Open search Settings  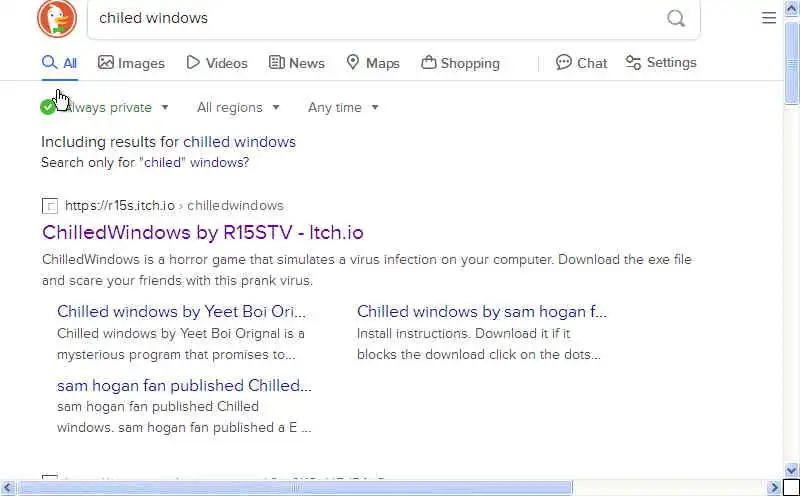coord(661,63)
